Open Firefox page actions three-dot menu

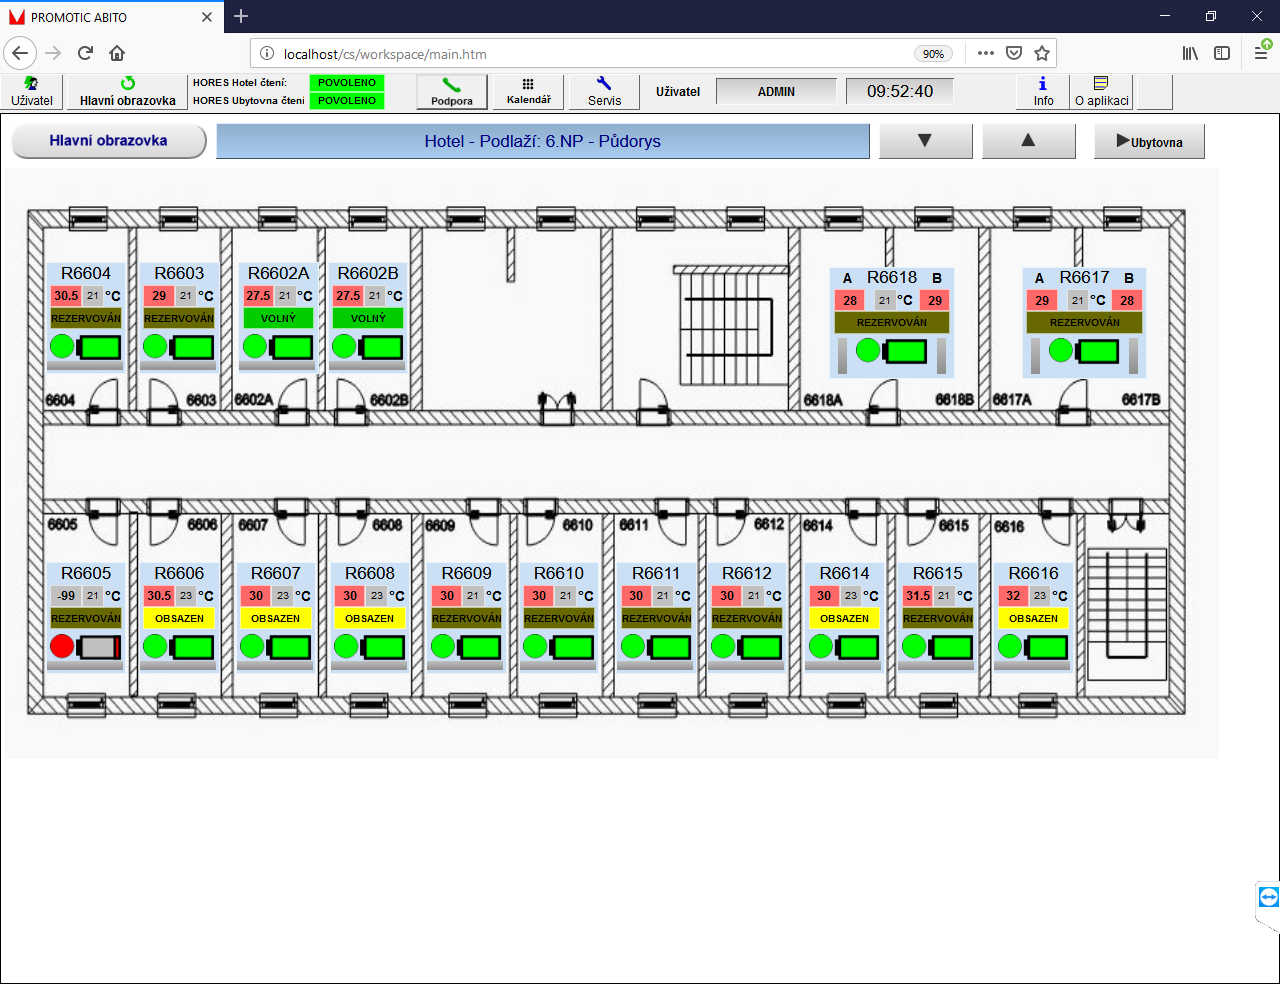point(986,53)
